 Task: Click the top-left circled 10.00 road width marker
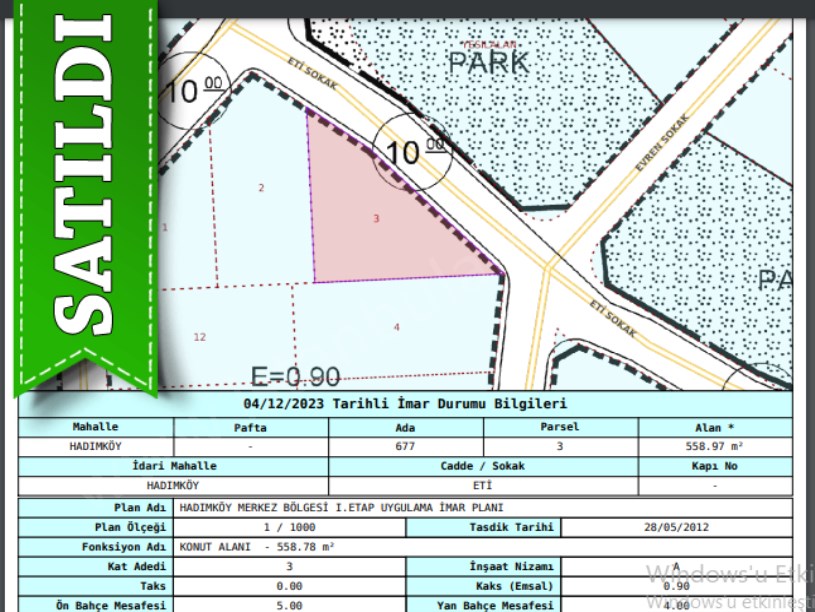pos(192,93)
